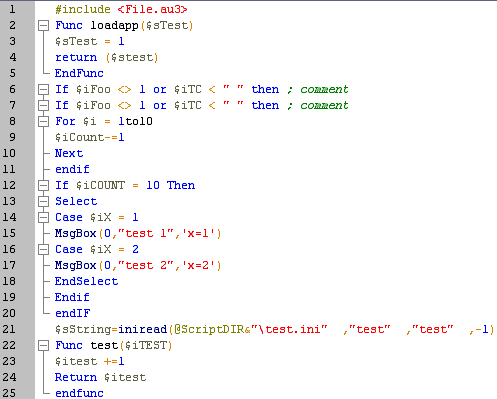Image resolution: width=497 pixels, height=399 pixels.
Task: Click EndFunc on line 5
Action: [79, 73]
